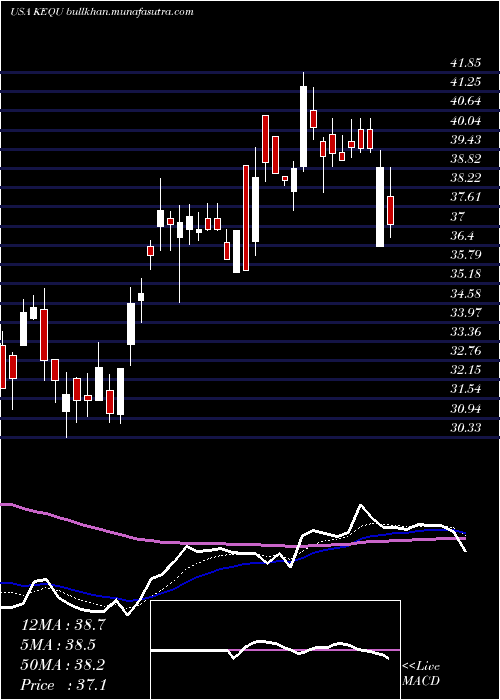The width and height of the screenshot is (500, 700).
Task: Click the tallest white candlestick near 41.25
Action: point(304,126)
